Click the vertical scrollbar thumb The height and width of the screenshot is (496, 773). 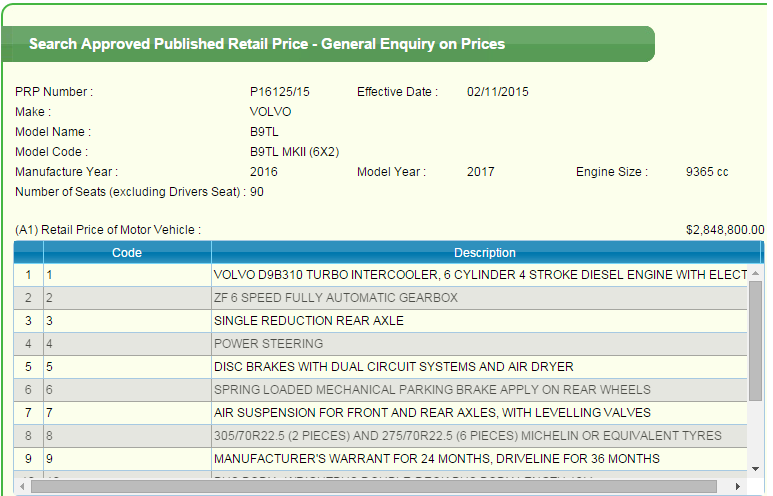click(755, 341)
